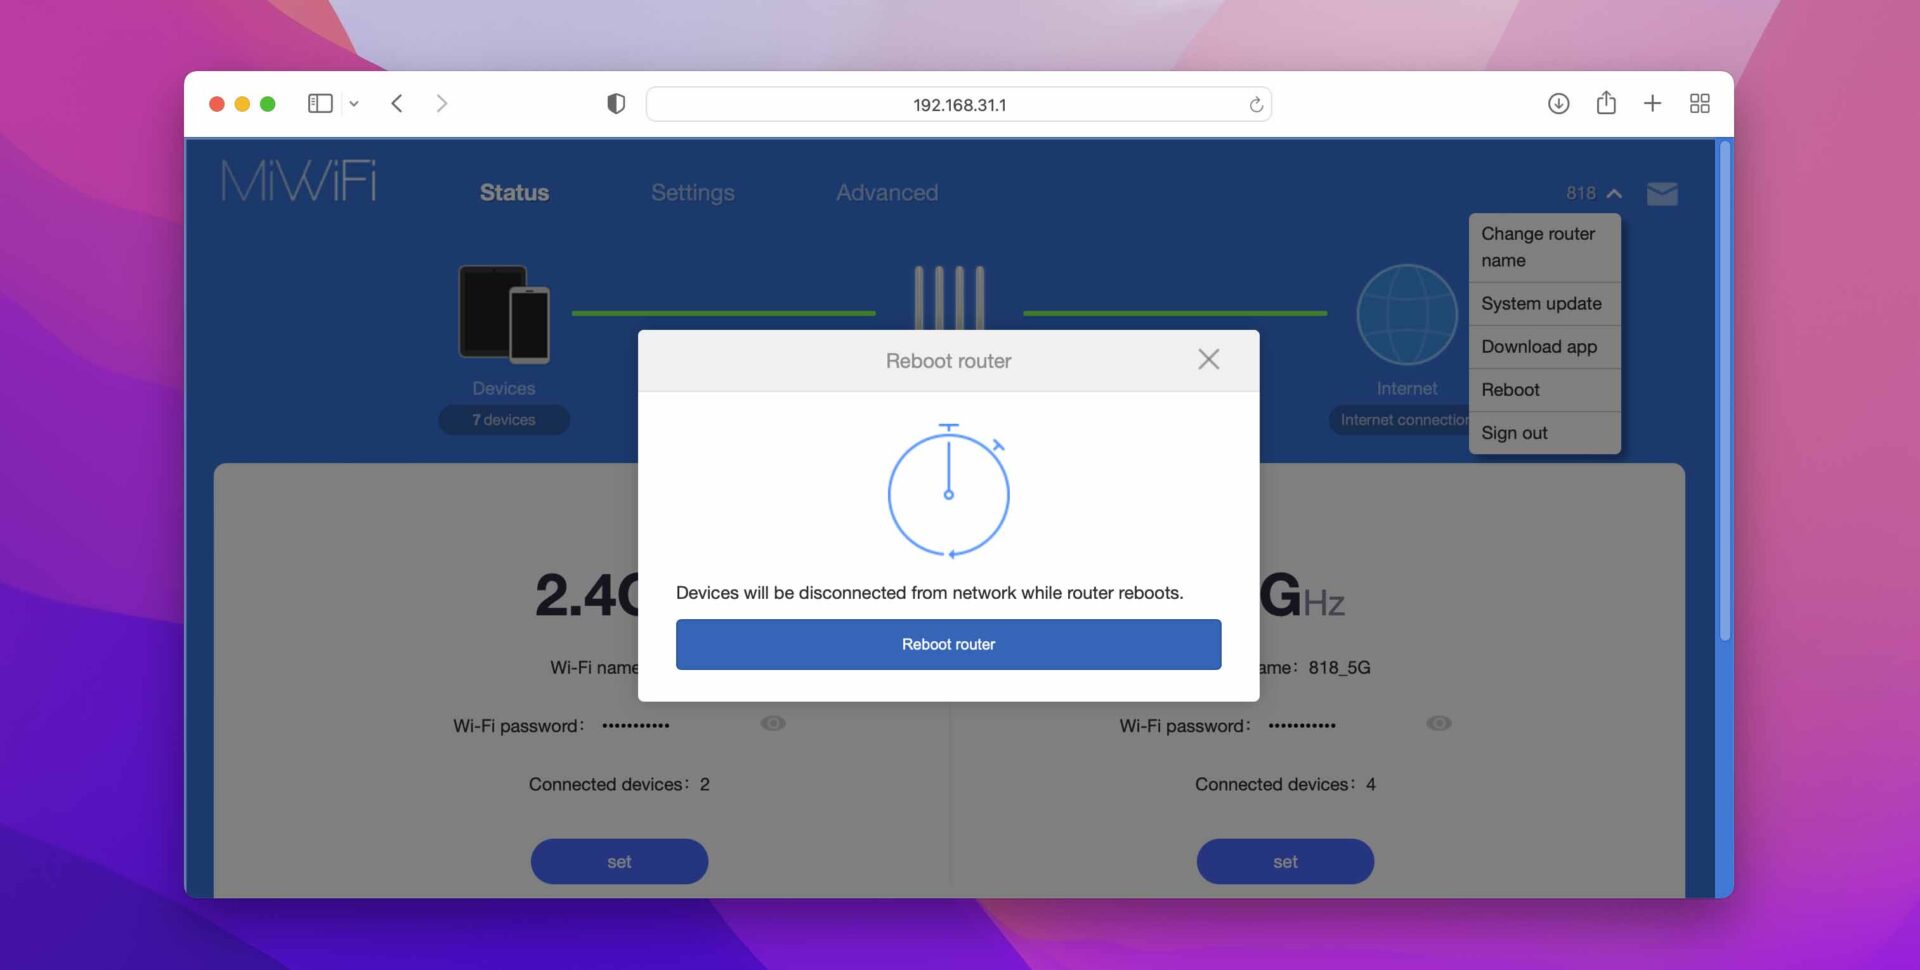Viewport: 1920px width, 970px height.
Task: Show the 818_5G Wi-Fi password
Action: (1438, 723)
